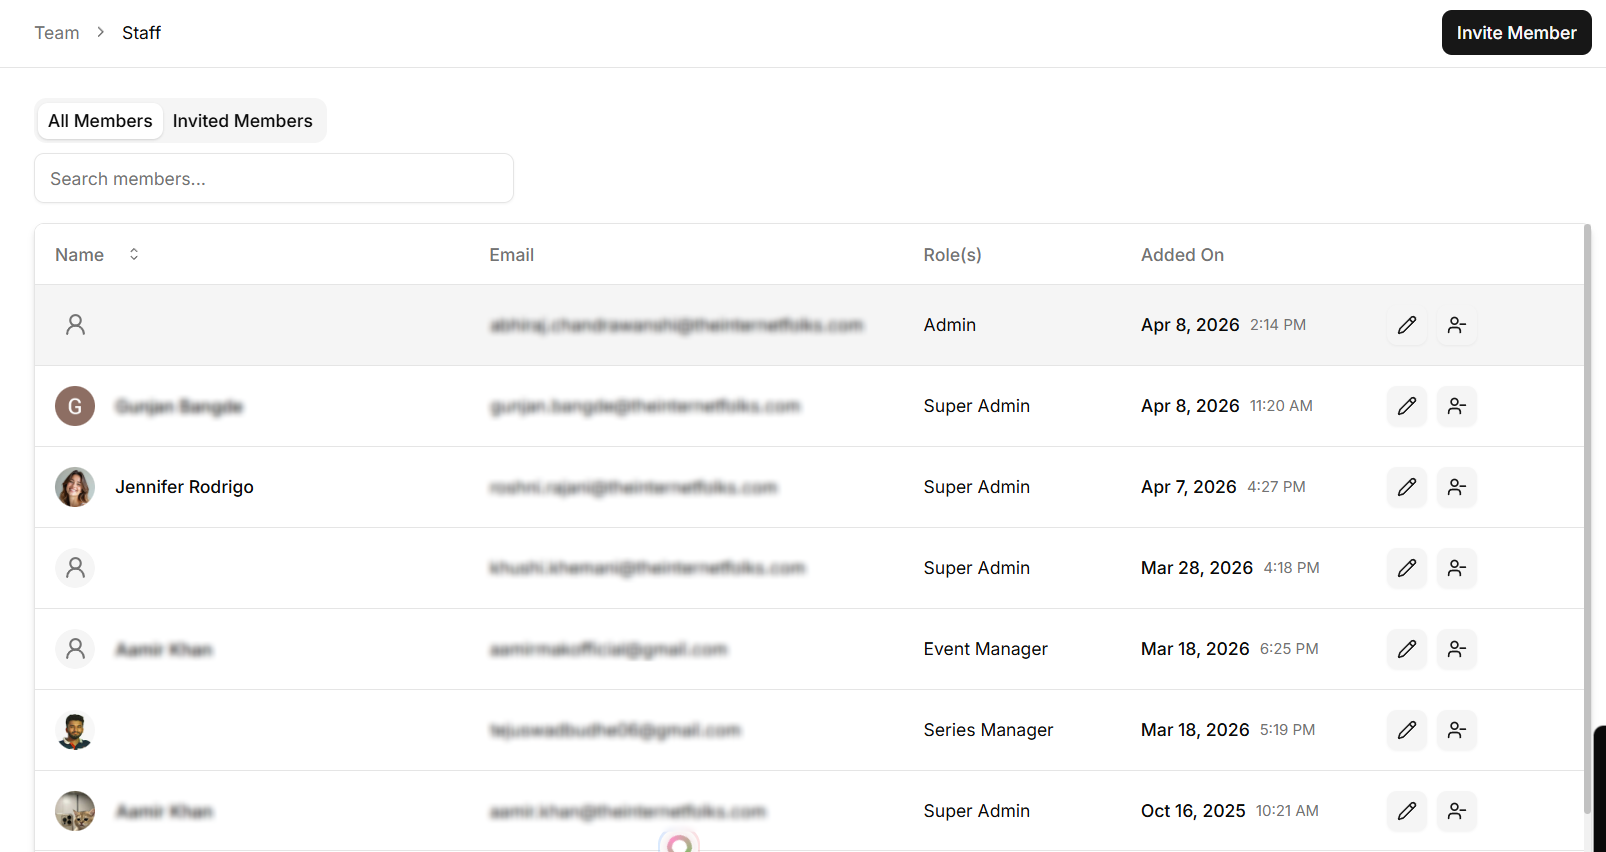This screenshot has height=852, width=1606.
Task: Focus the Search members field
Action: pos(274,179)
